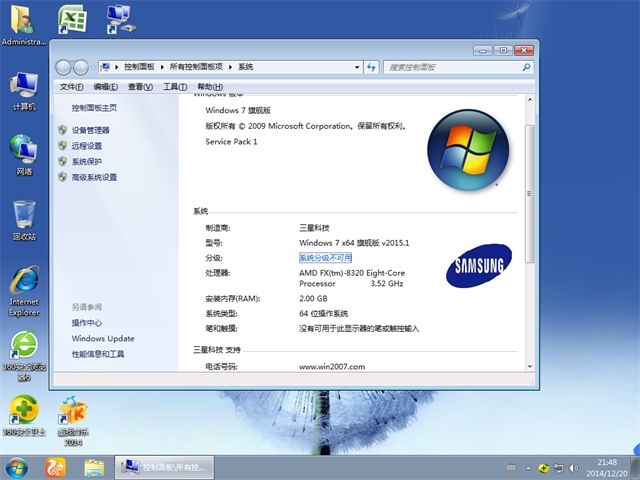Click the Forward navigation arrow button
640x480 pixels.
click(x=82, y=67)
